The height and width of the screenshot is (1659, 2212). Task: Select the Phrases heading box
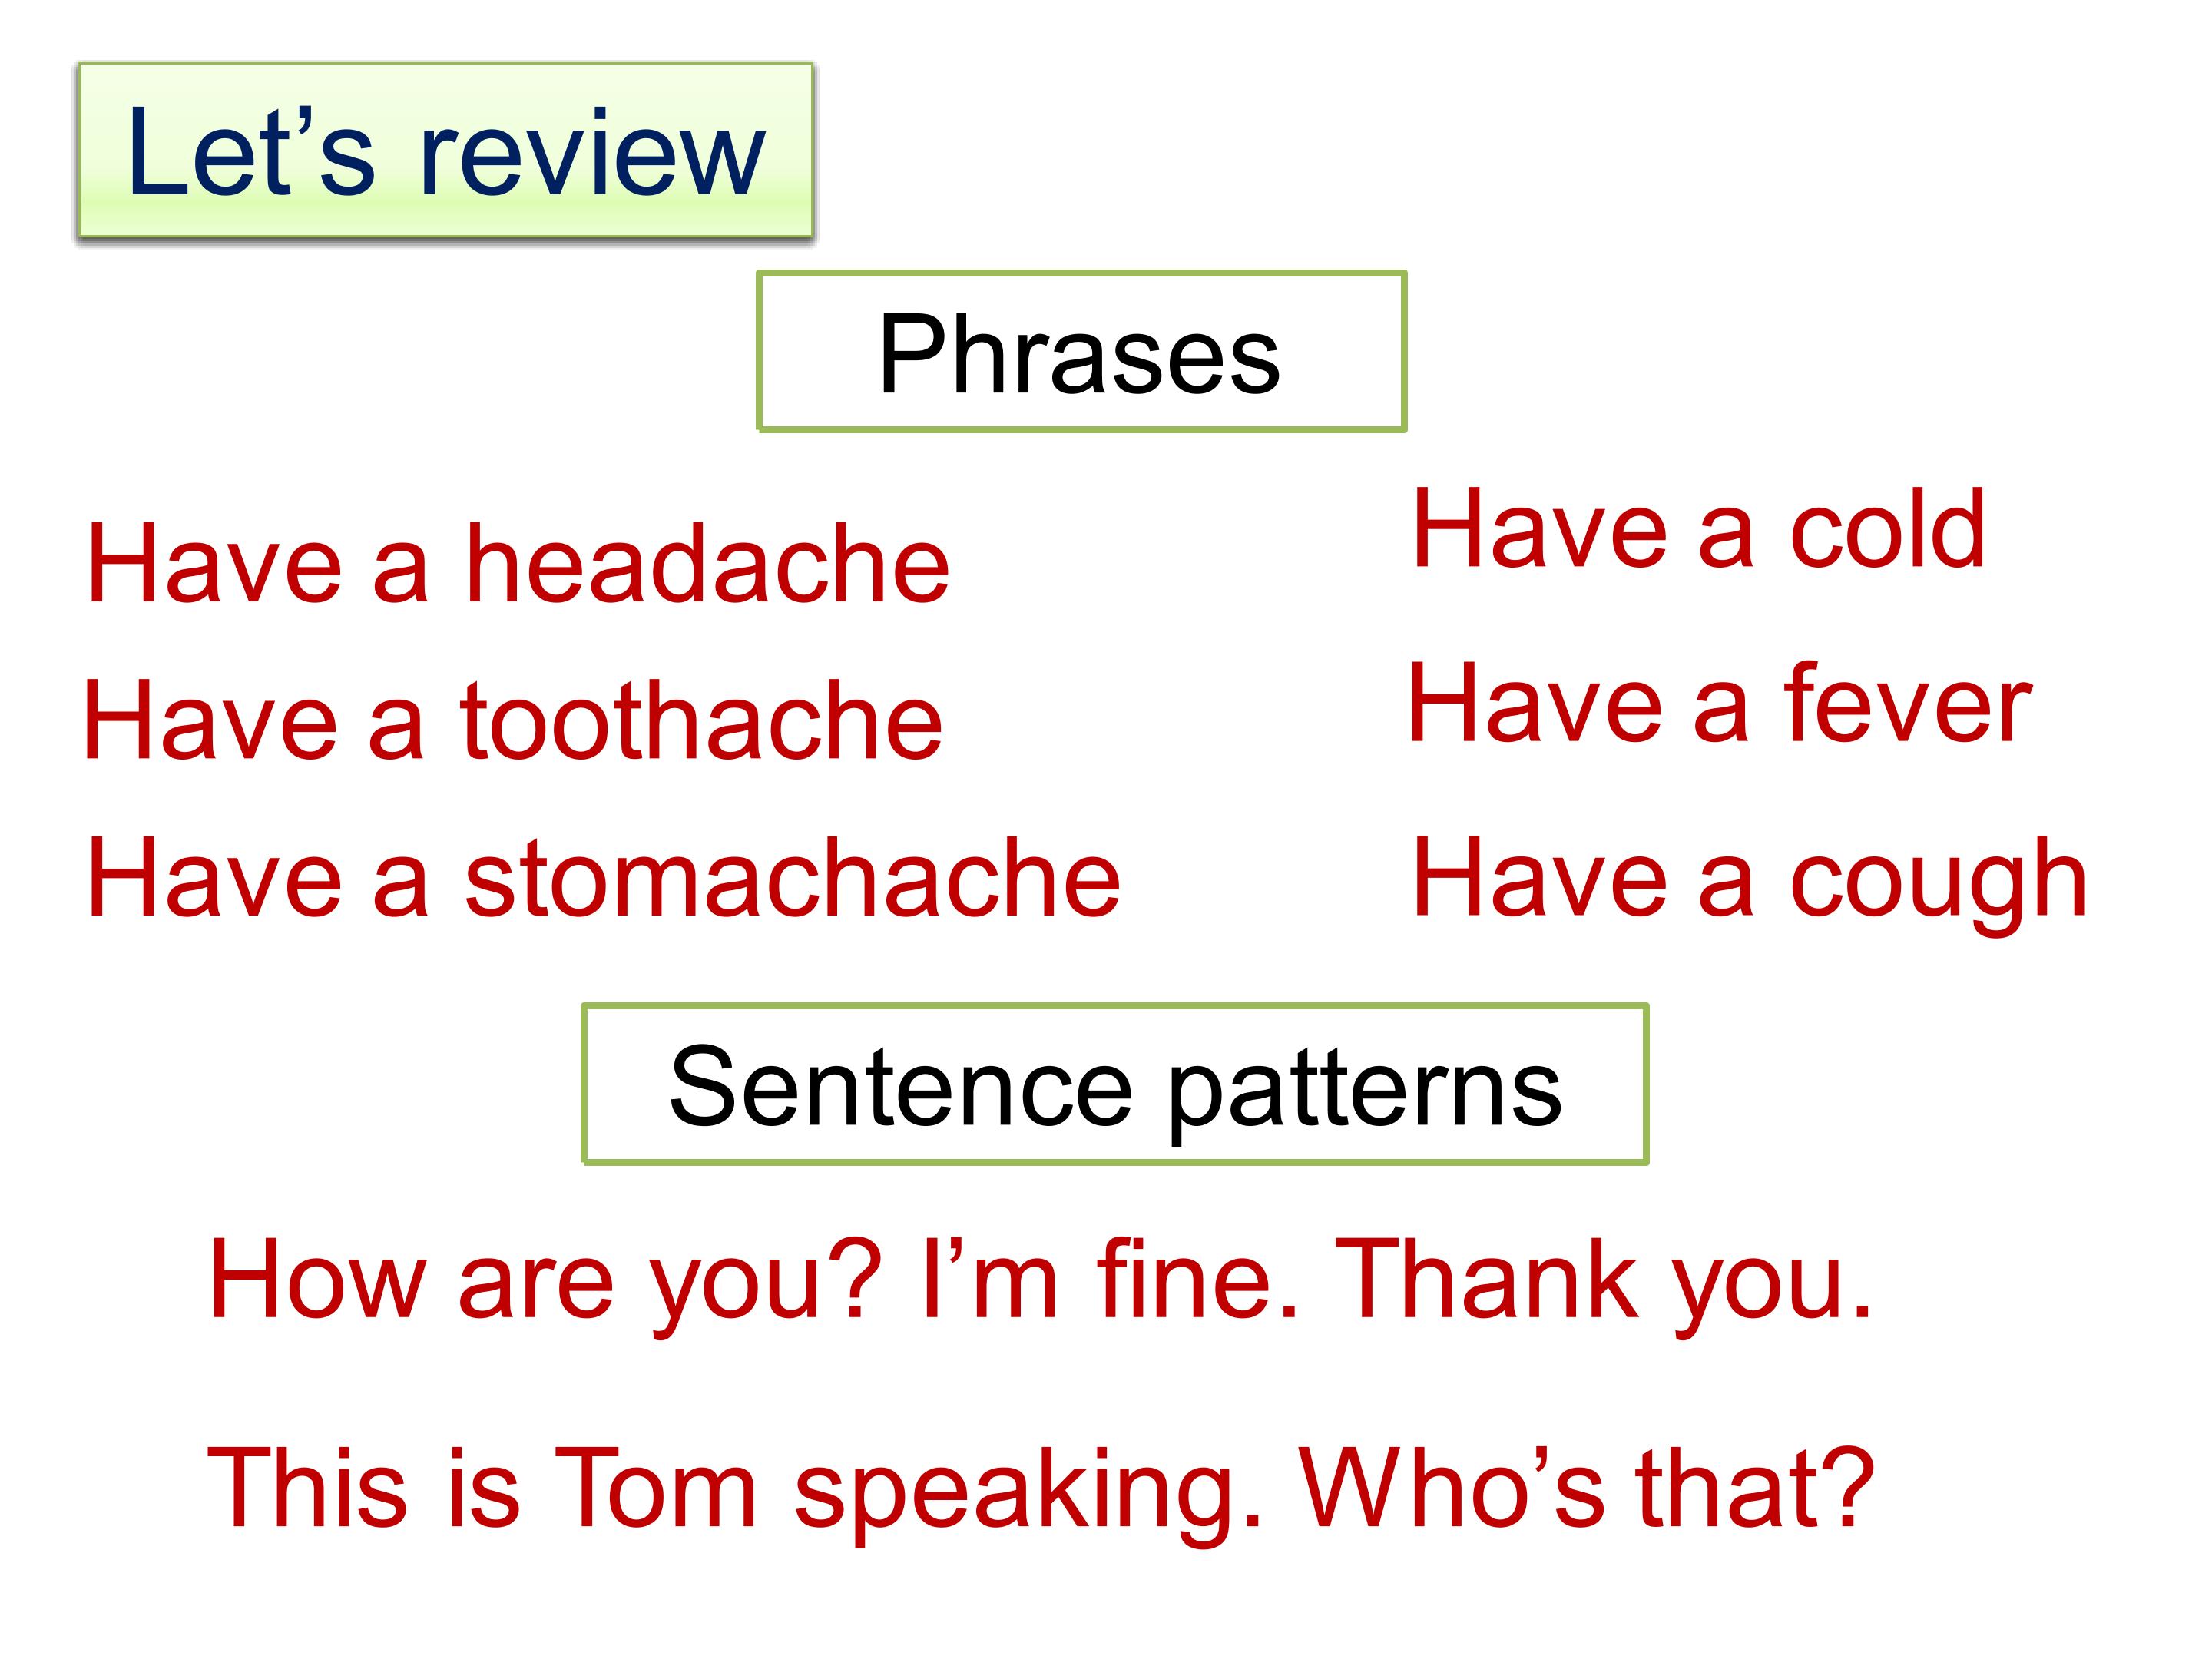point(1081,351)
